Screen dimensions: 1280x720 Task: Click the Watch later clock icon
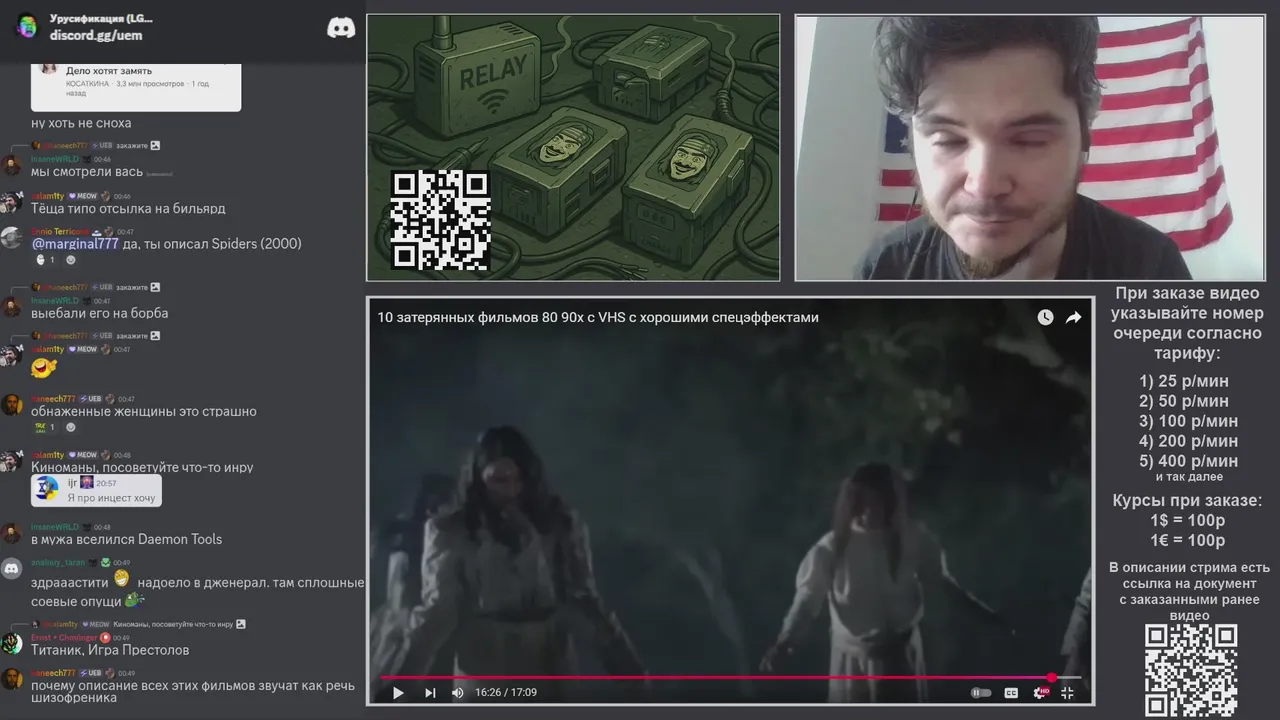1045,317
